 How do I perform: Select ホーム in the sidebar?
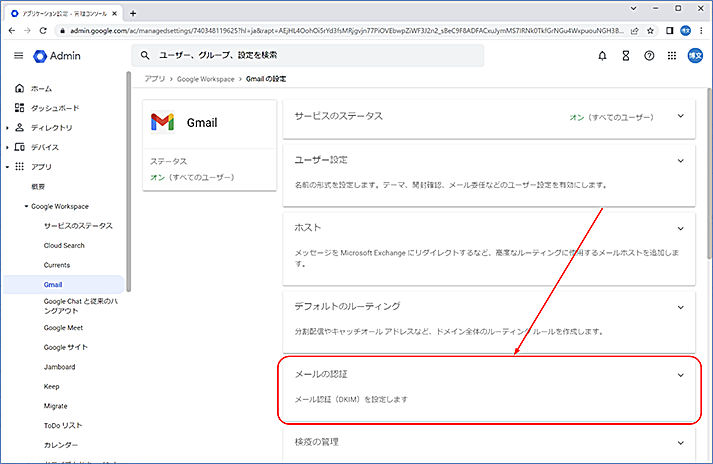tap(41, 89)
